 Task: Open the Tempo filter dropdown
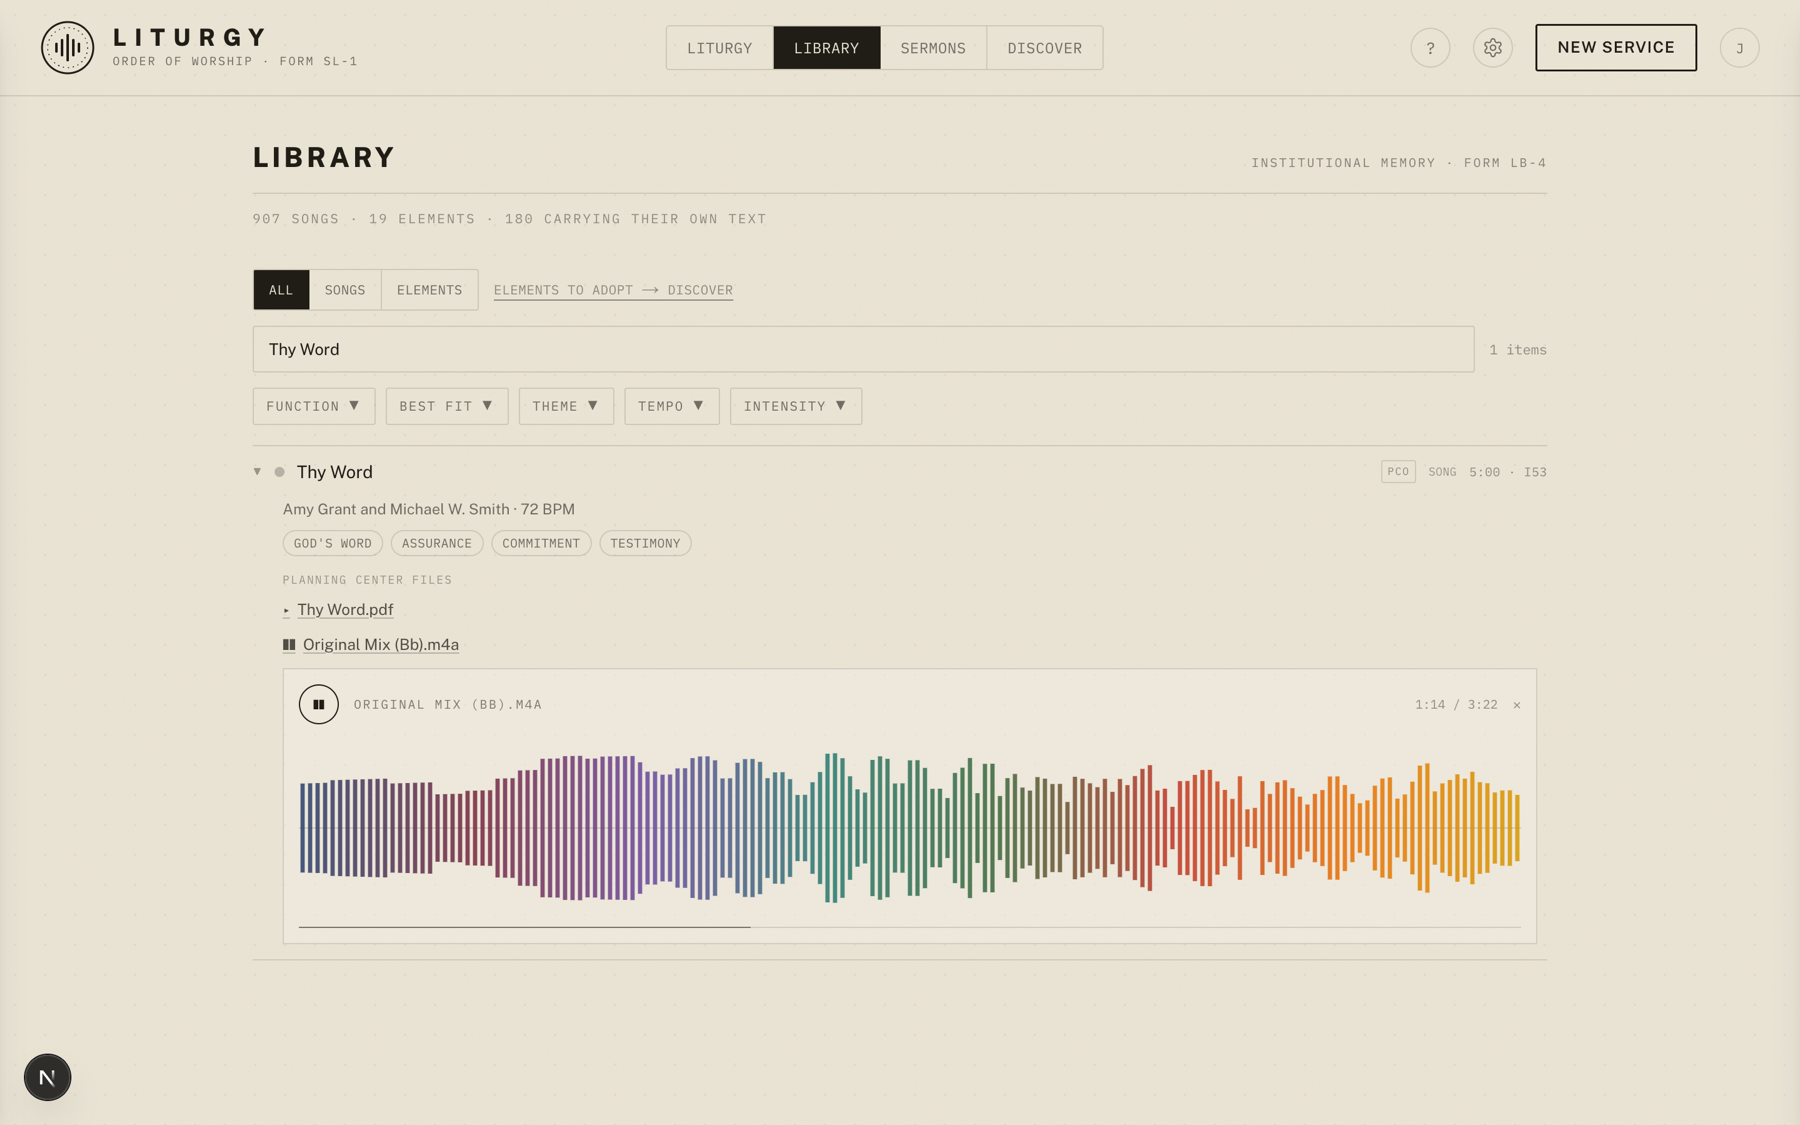(x=672, y=406)
